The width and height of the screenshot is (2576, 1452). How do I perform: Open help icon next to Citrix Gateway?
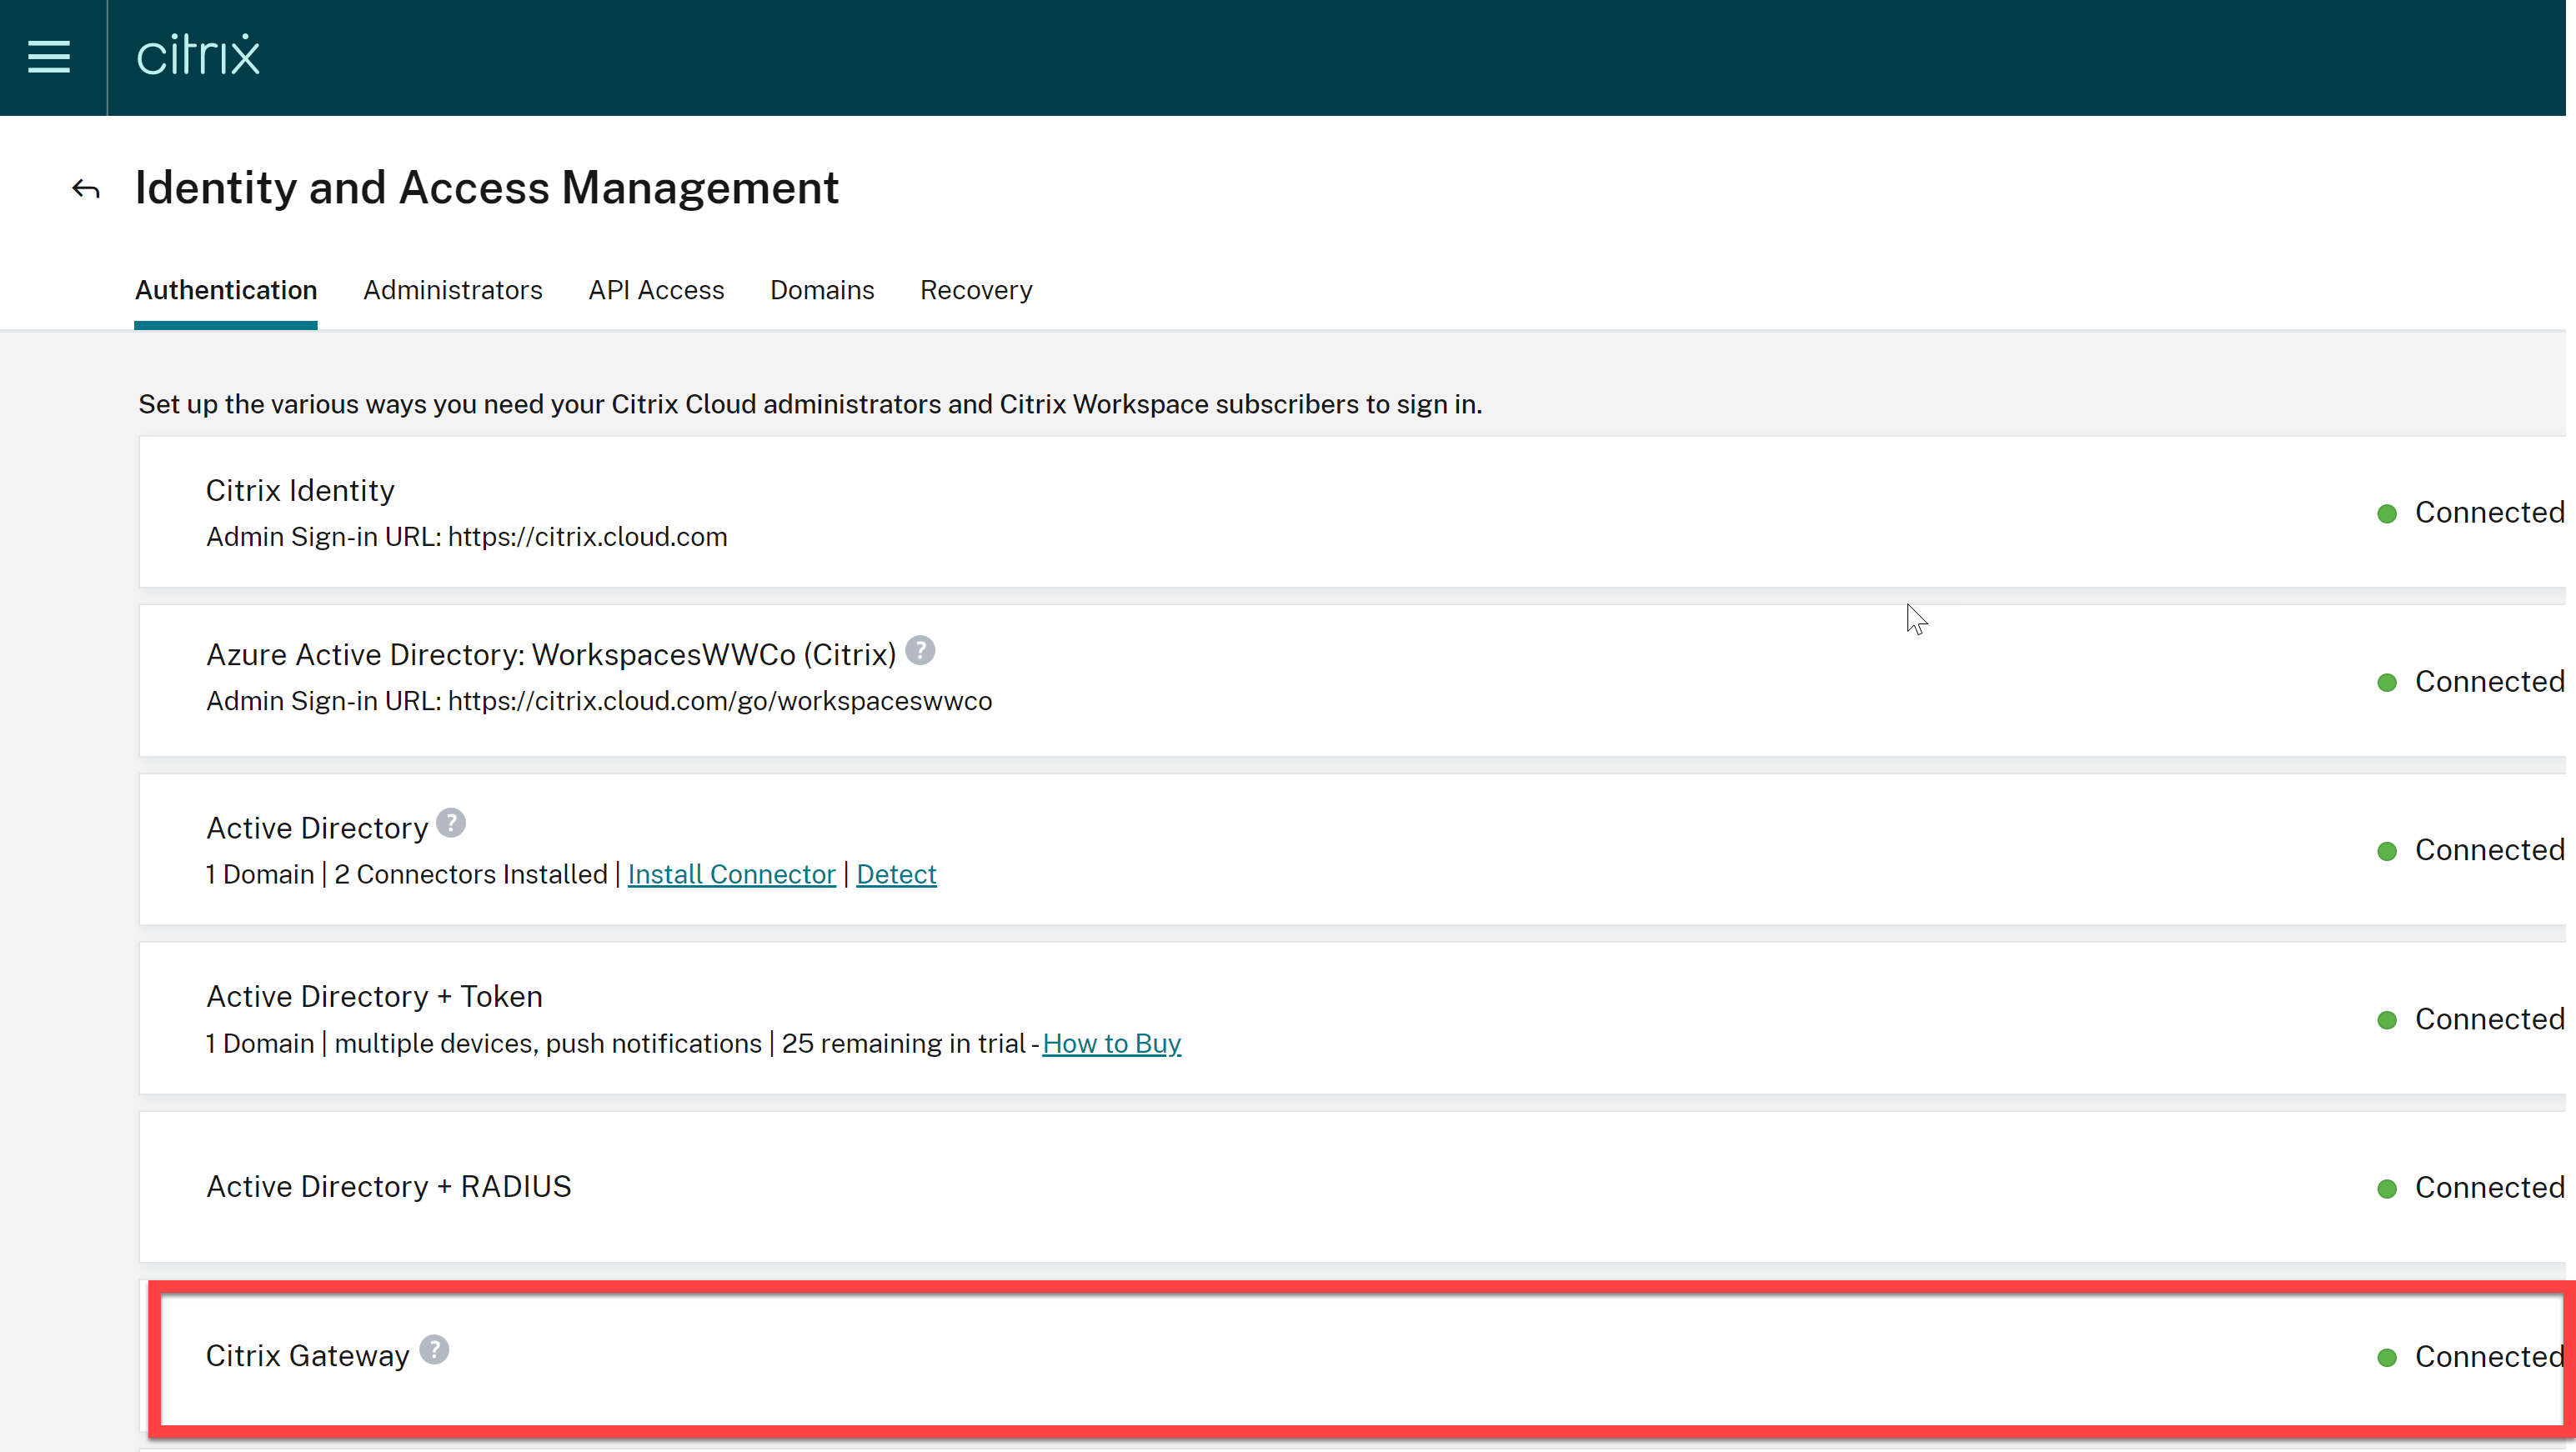tap(434, 1350)
